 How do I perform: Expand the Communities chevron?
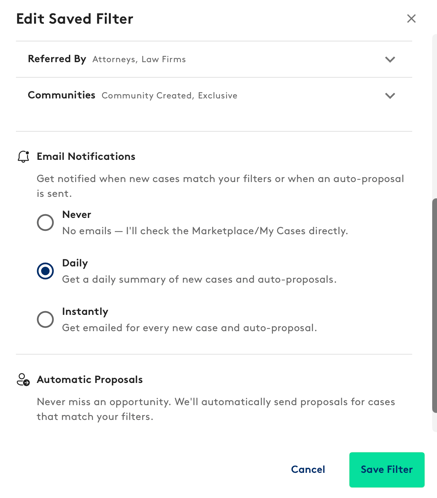pos(390,96)
